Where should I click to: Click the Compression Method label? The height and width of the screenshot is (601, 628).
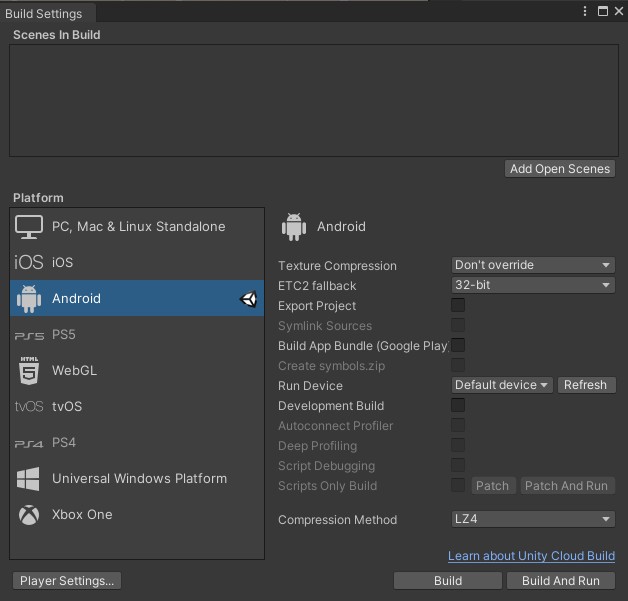click(x=338, y=520)
